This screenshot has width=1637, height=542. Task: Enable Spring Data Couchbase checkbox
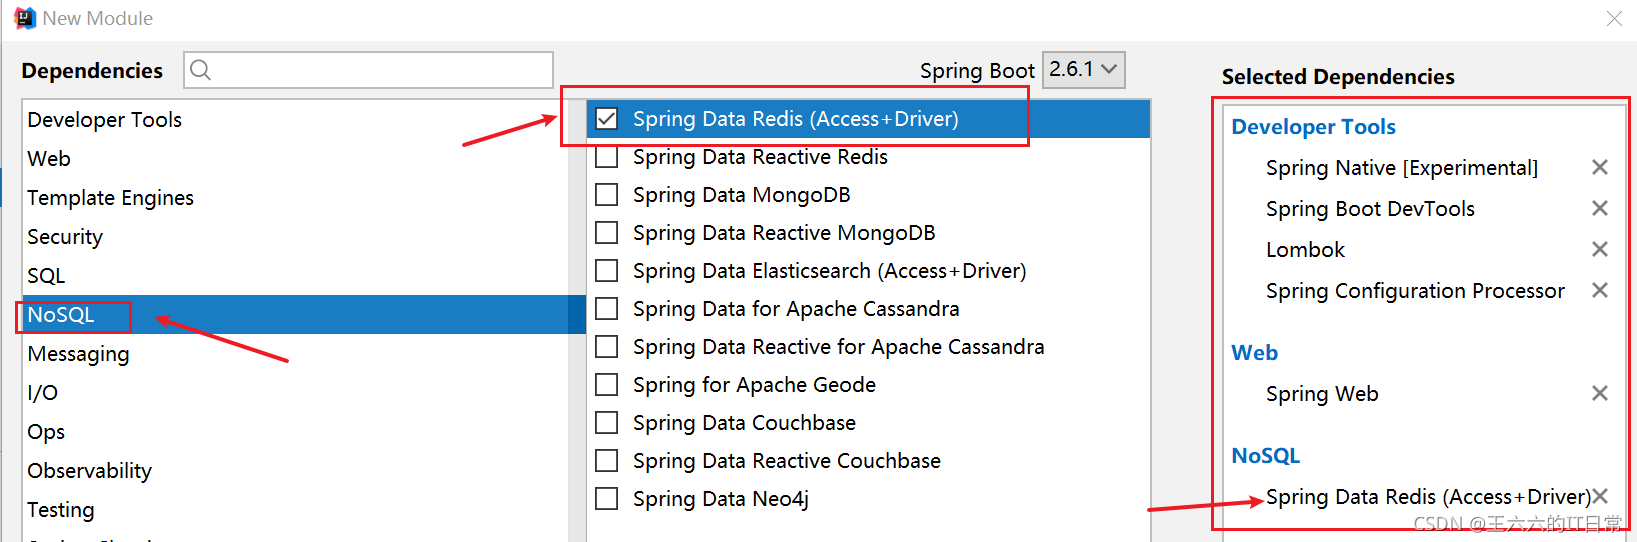pos(606,423)
